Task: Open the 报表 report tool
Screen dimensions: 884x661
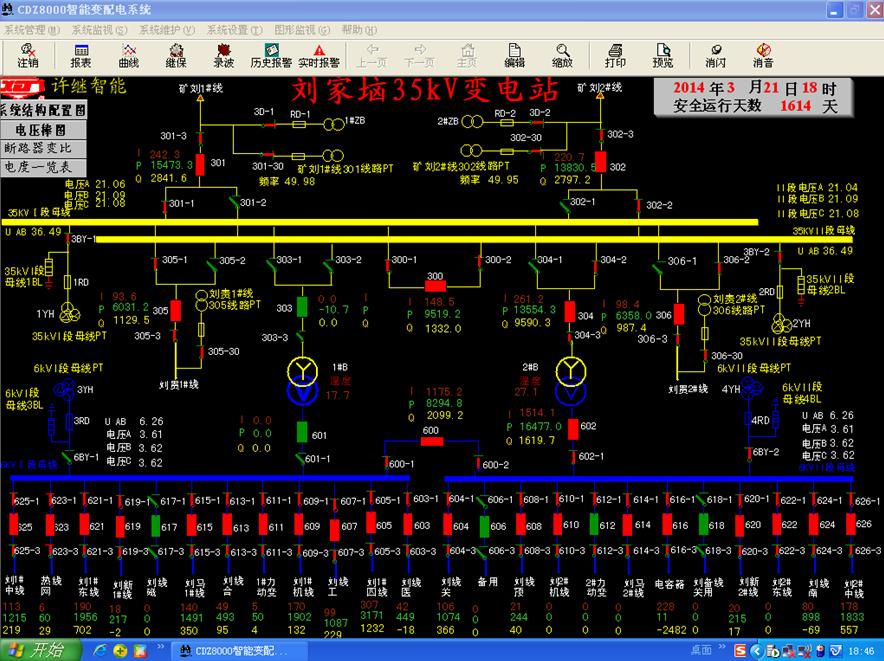Action: 80,55
